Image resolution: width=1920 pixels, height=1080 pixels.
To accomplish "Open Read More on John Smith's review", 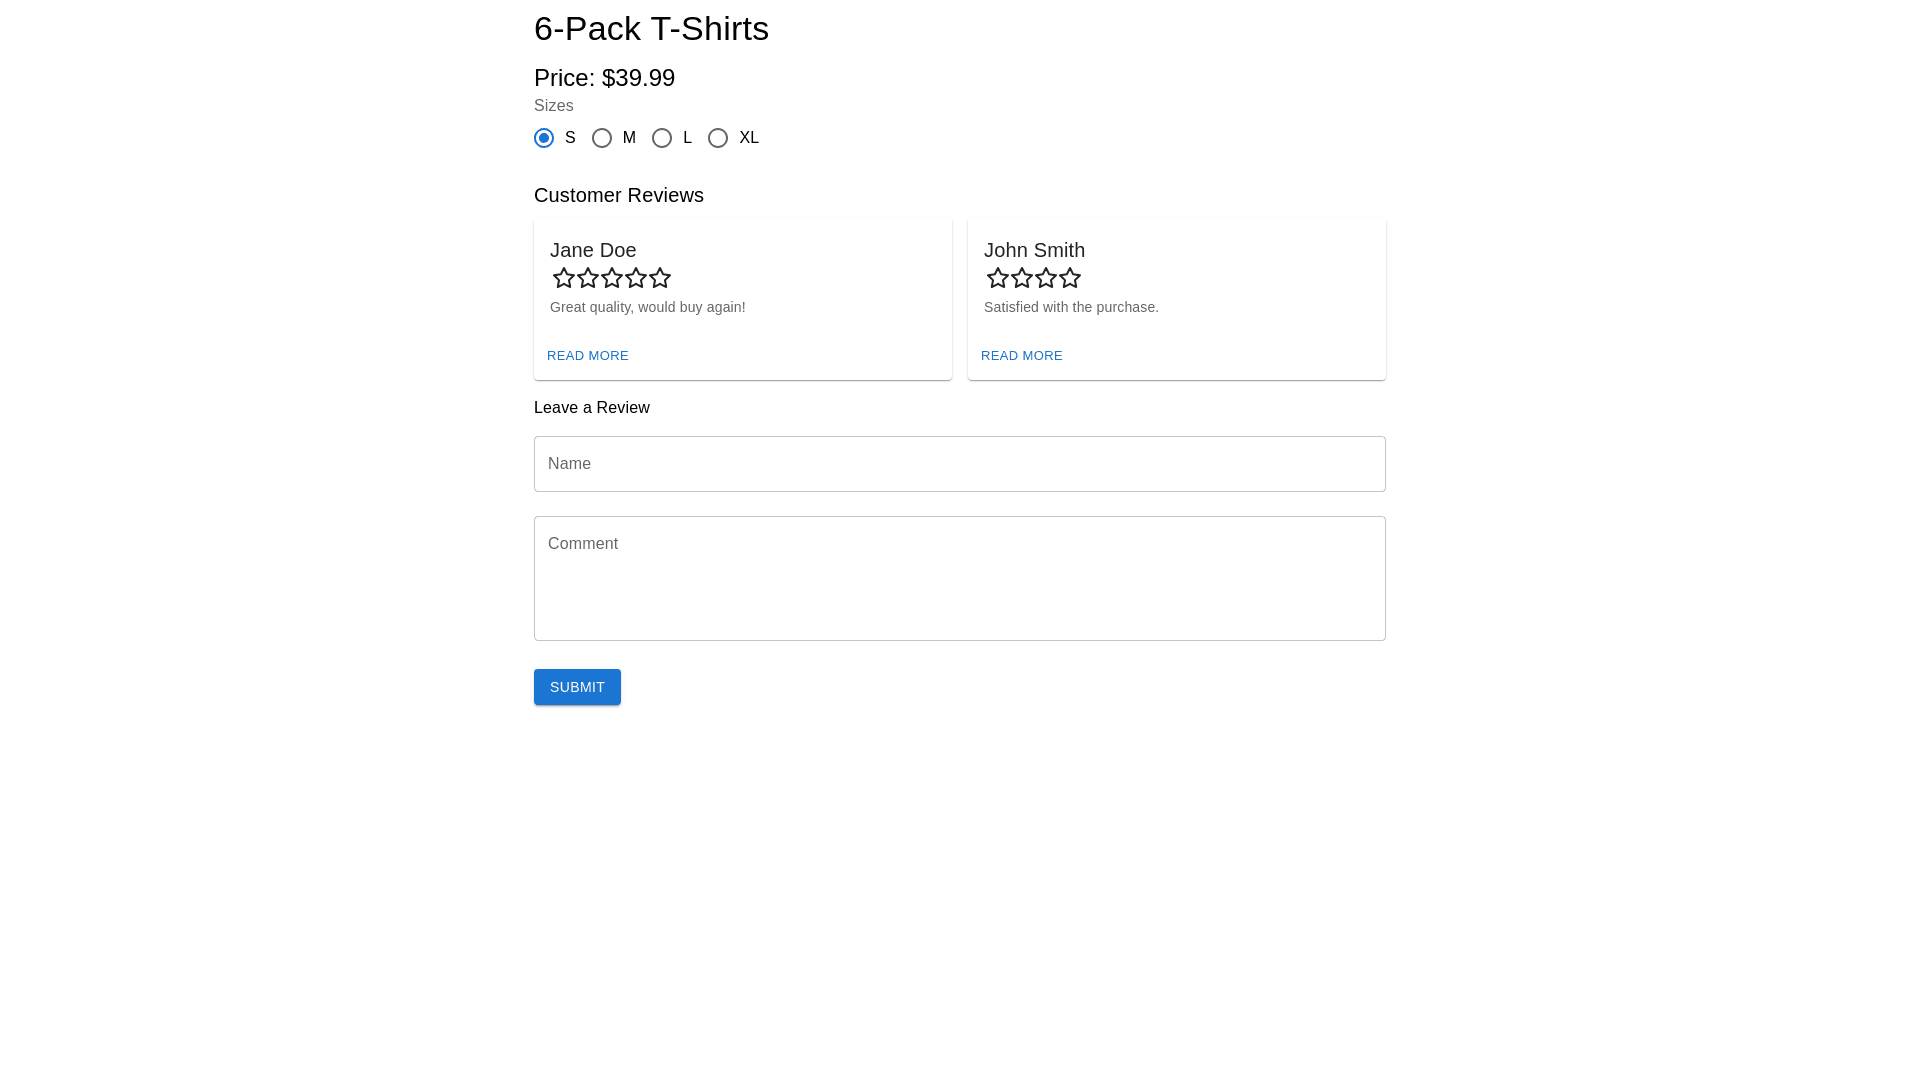I will coord(1022,356).
